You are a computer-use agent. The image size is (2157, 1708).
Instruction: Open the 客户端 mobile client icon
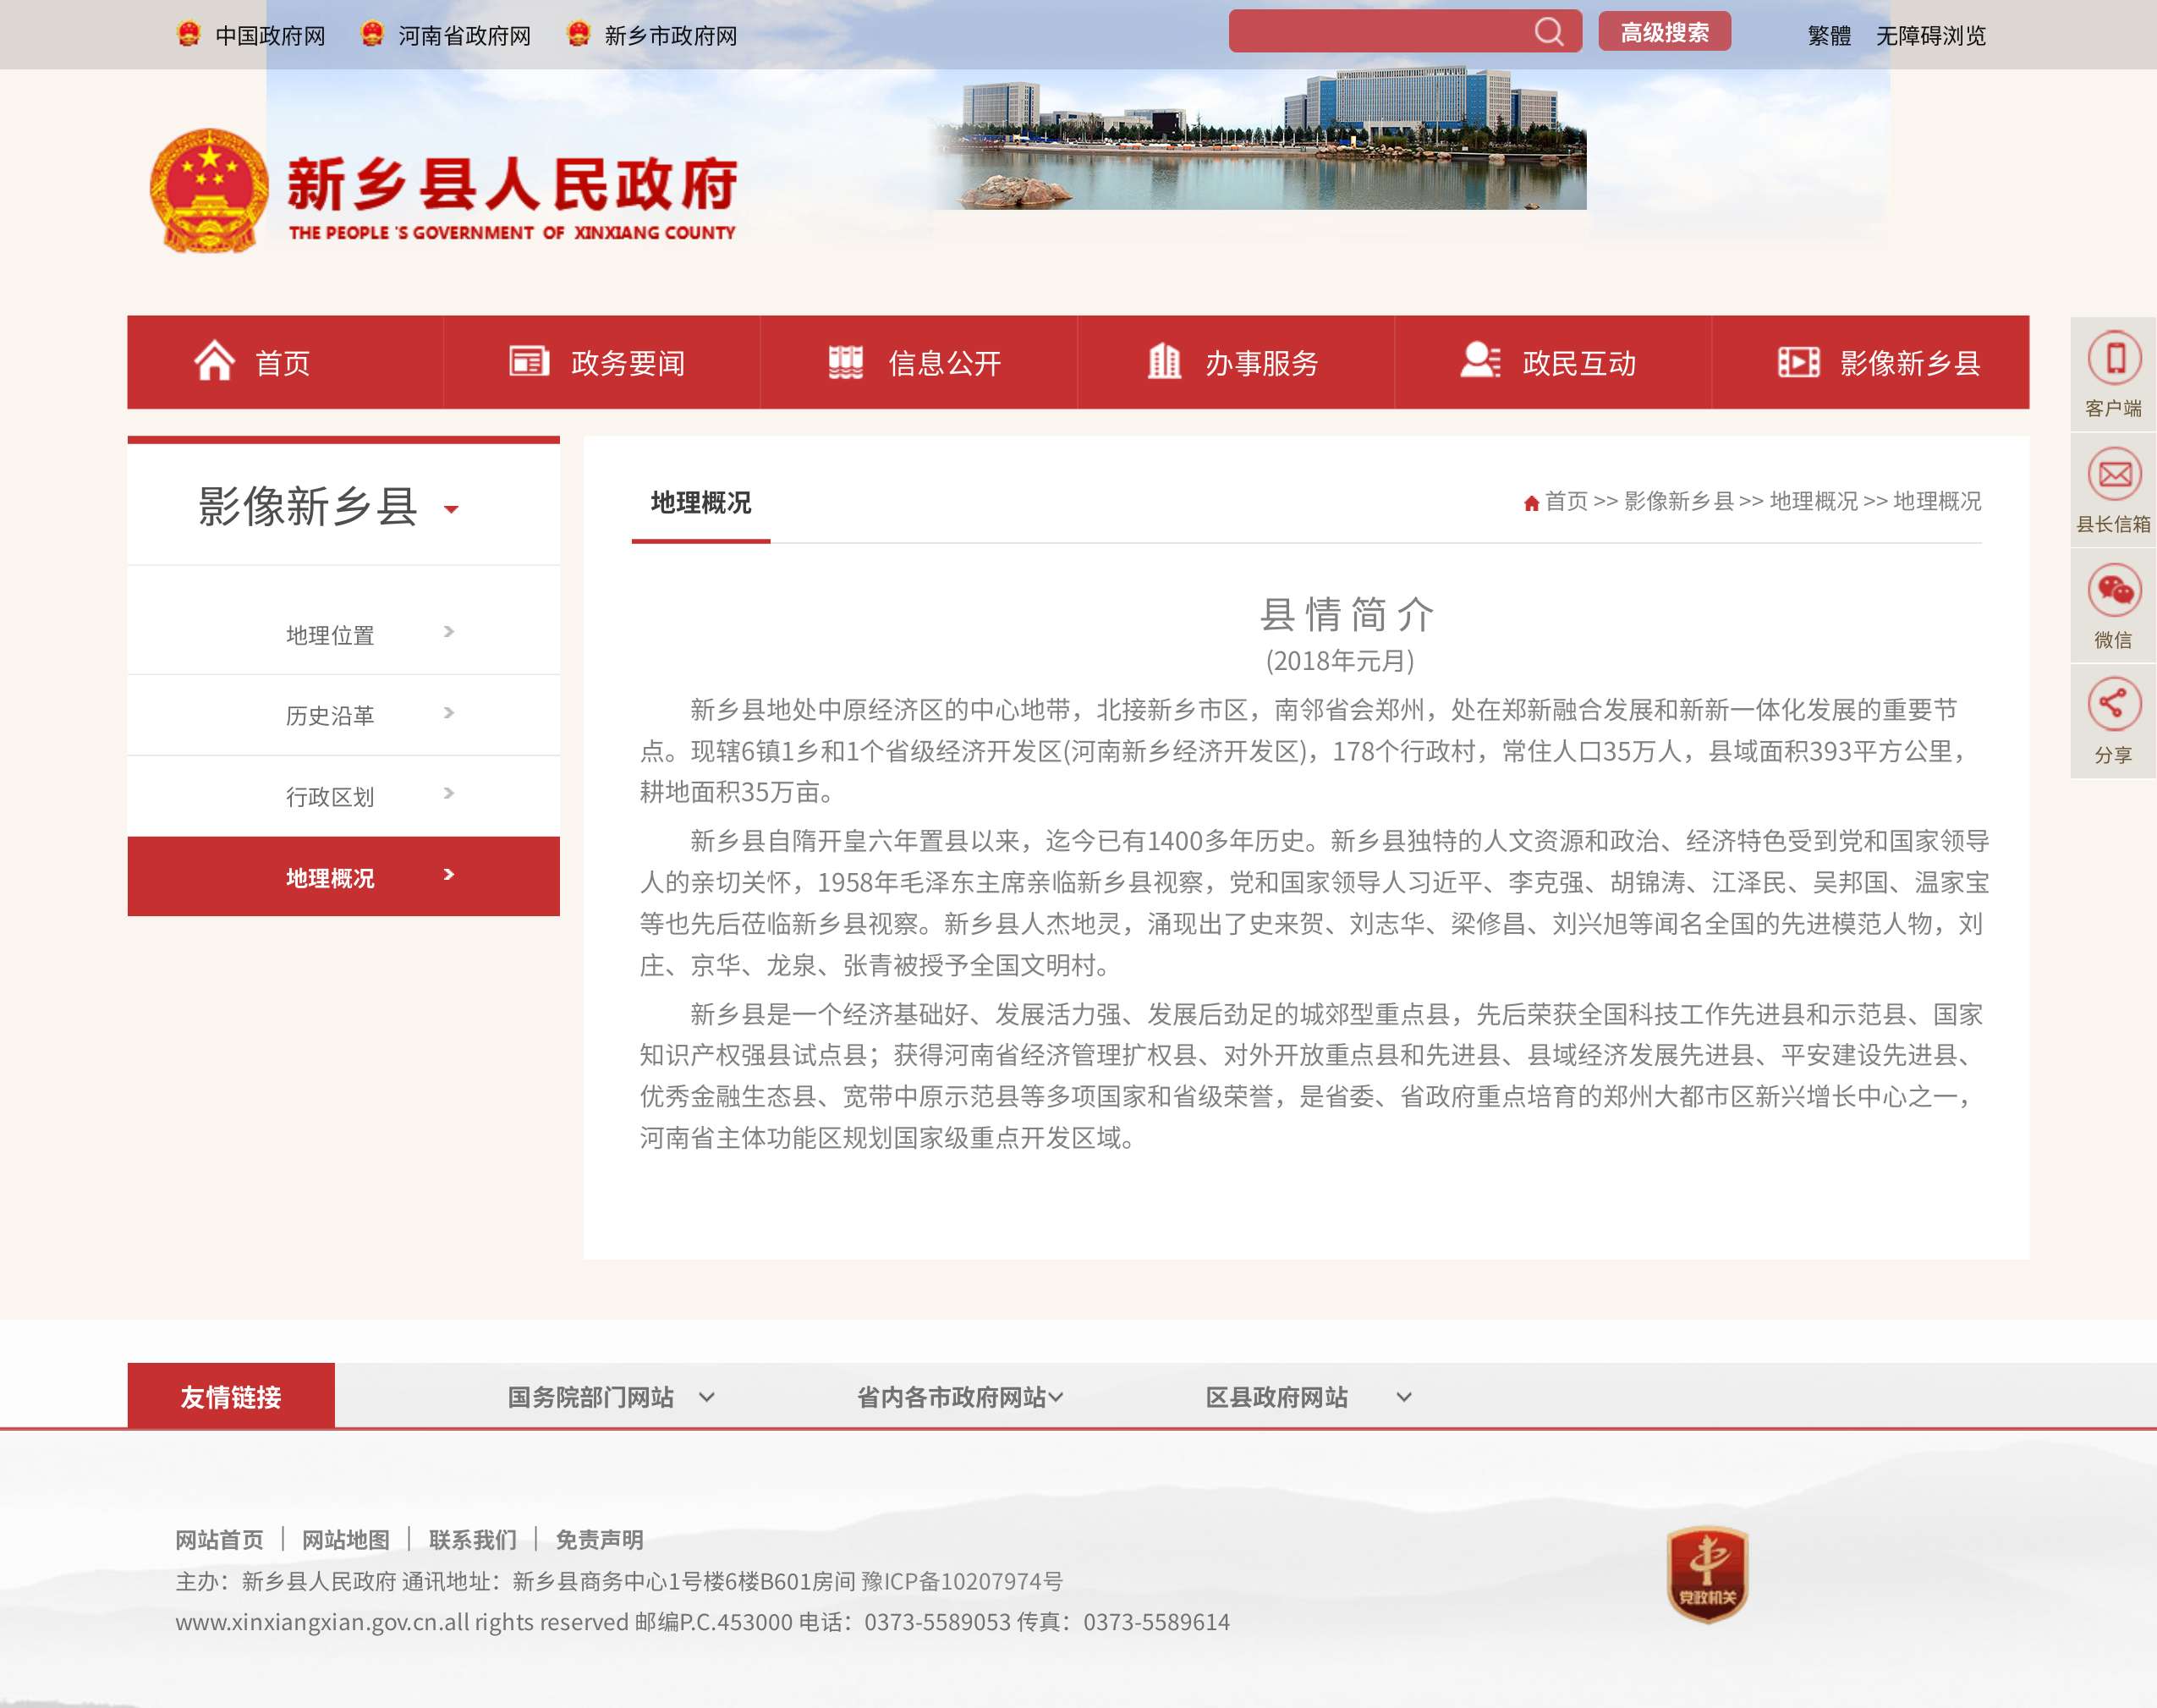click(2113, 358)
